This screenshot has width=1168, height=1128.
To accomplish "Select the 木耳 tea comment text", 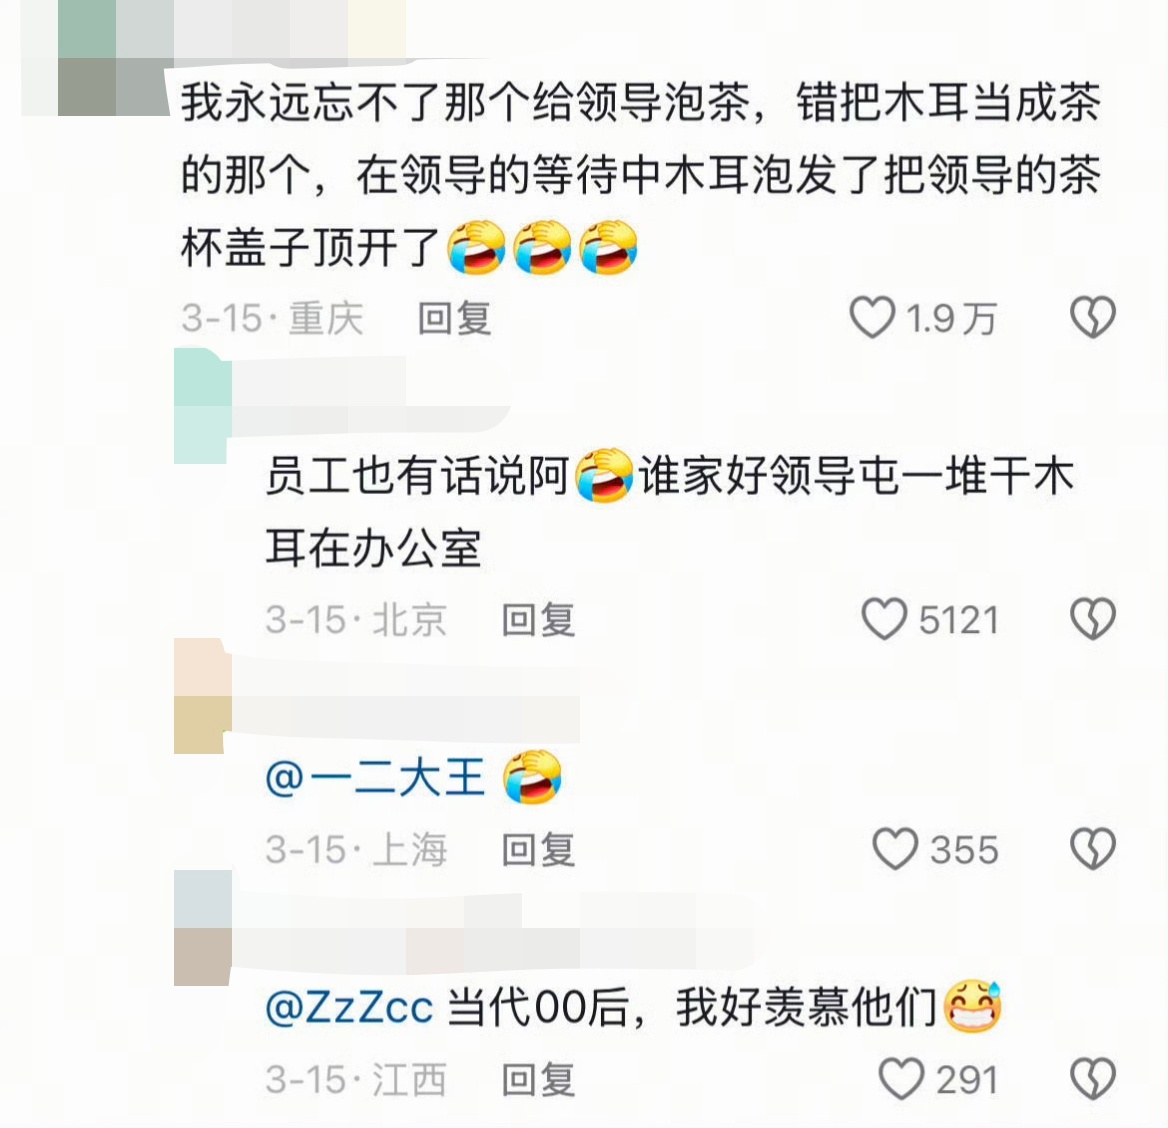I will [641, 175].
